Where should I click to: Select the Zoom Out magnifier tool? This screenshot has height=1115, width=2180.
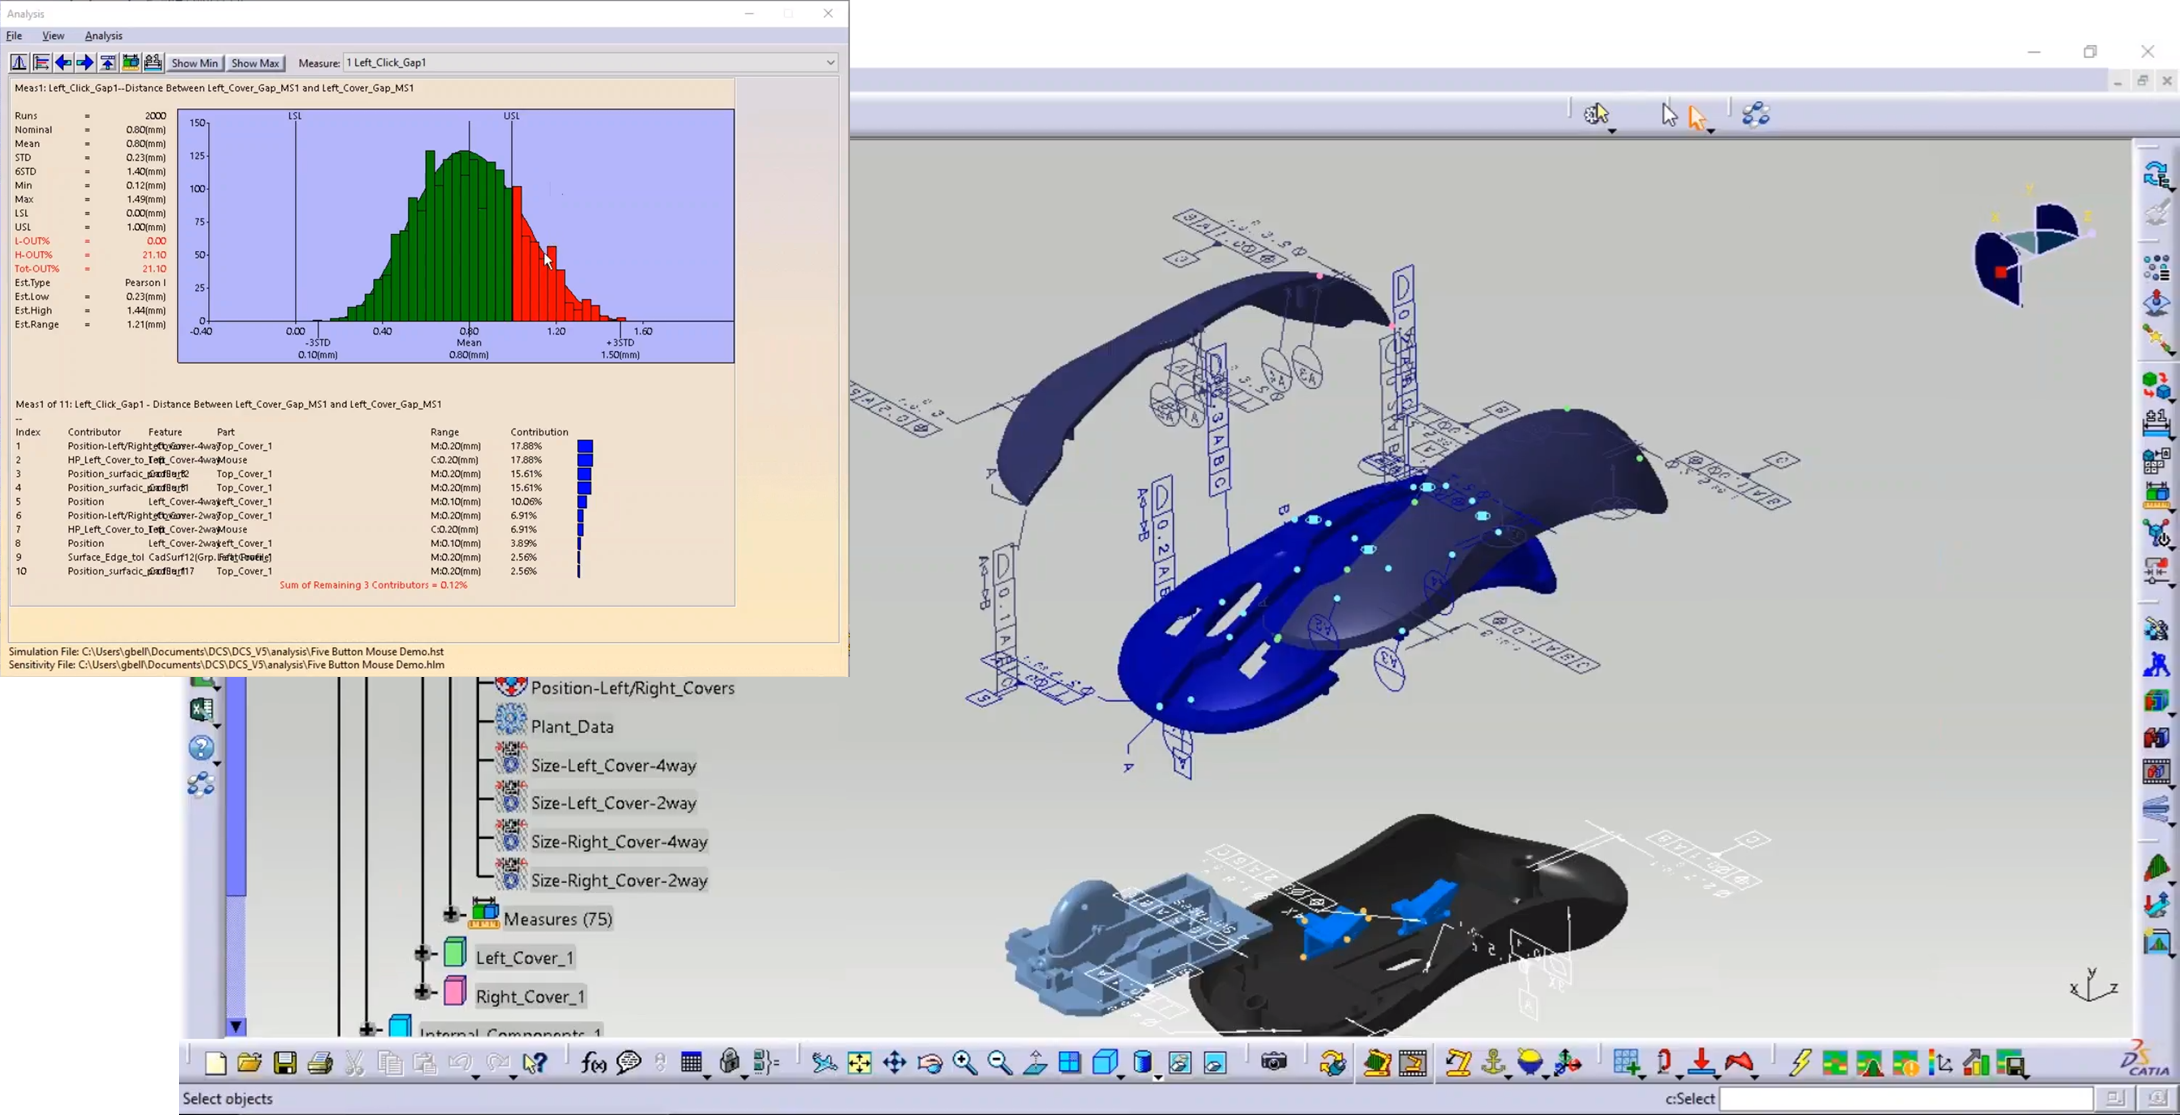tap(999, 1063)
